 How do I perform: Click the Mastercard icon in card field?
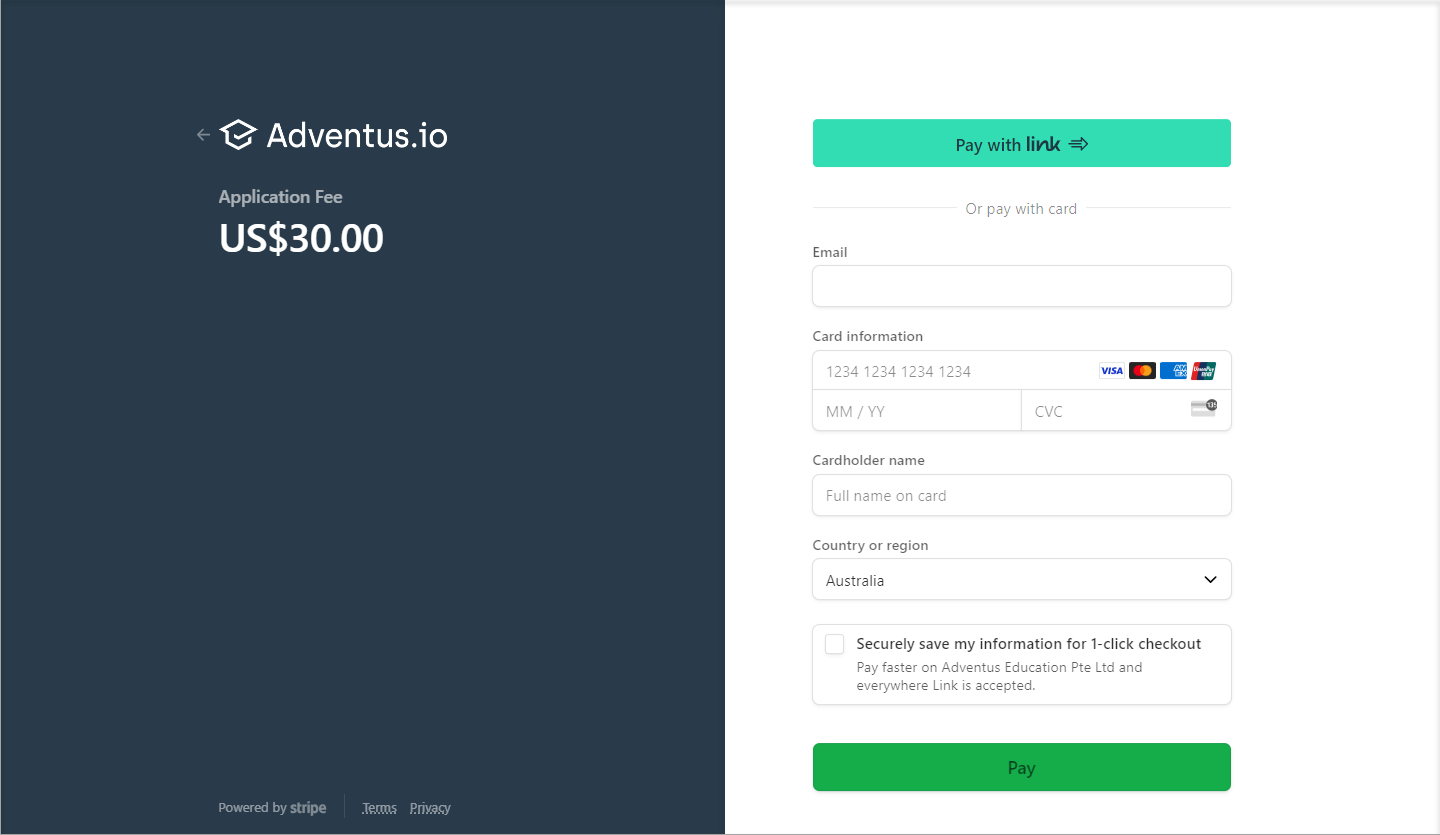point(1142,370)
